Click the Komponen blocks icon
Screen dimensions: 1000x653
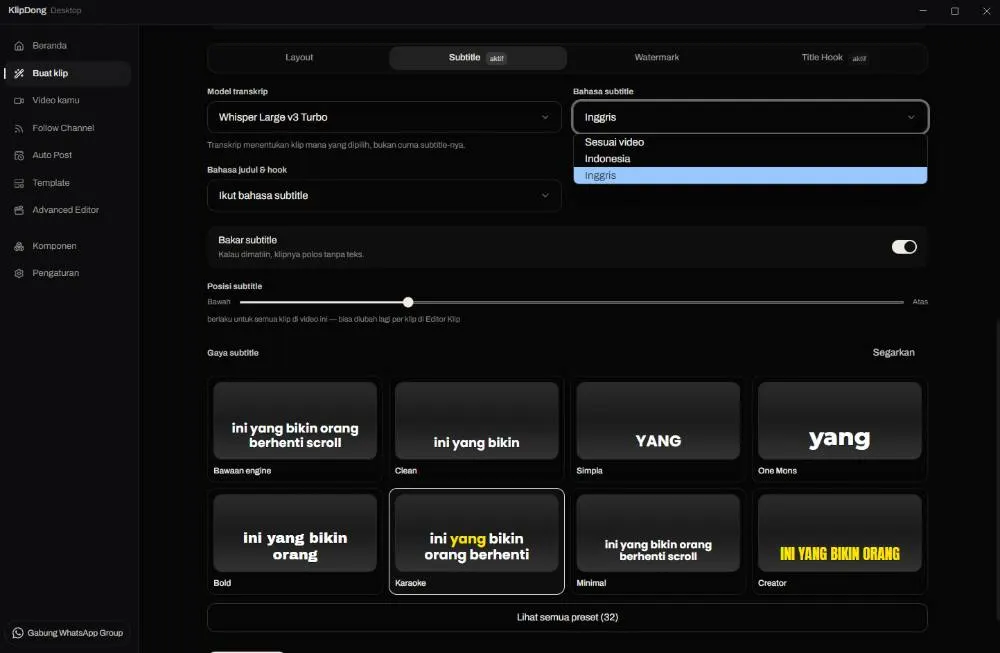point(19,246)
